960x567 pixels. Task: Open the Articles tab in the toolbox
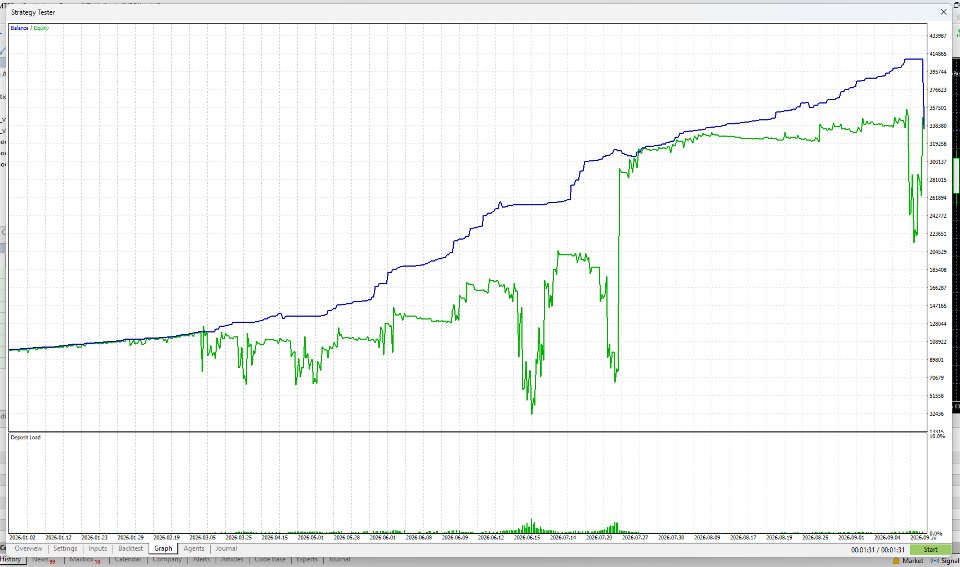point(233,560)
